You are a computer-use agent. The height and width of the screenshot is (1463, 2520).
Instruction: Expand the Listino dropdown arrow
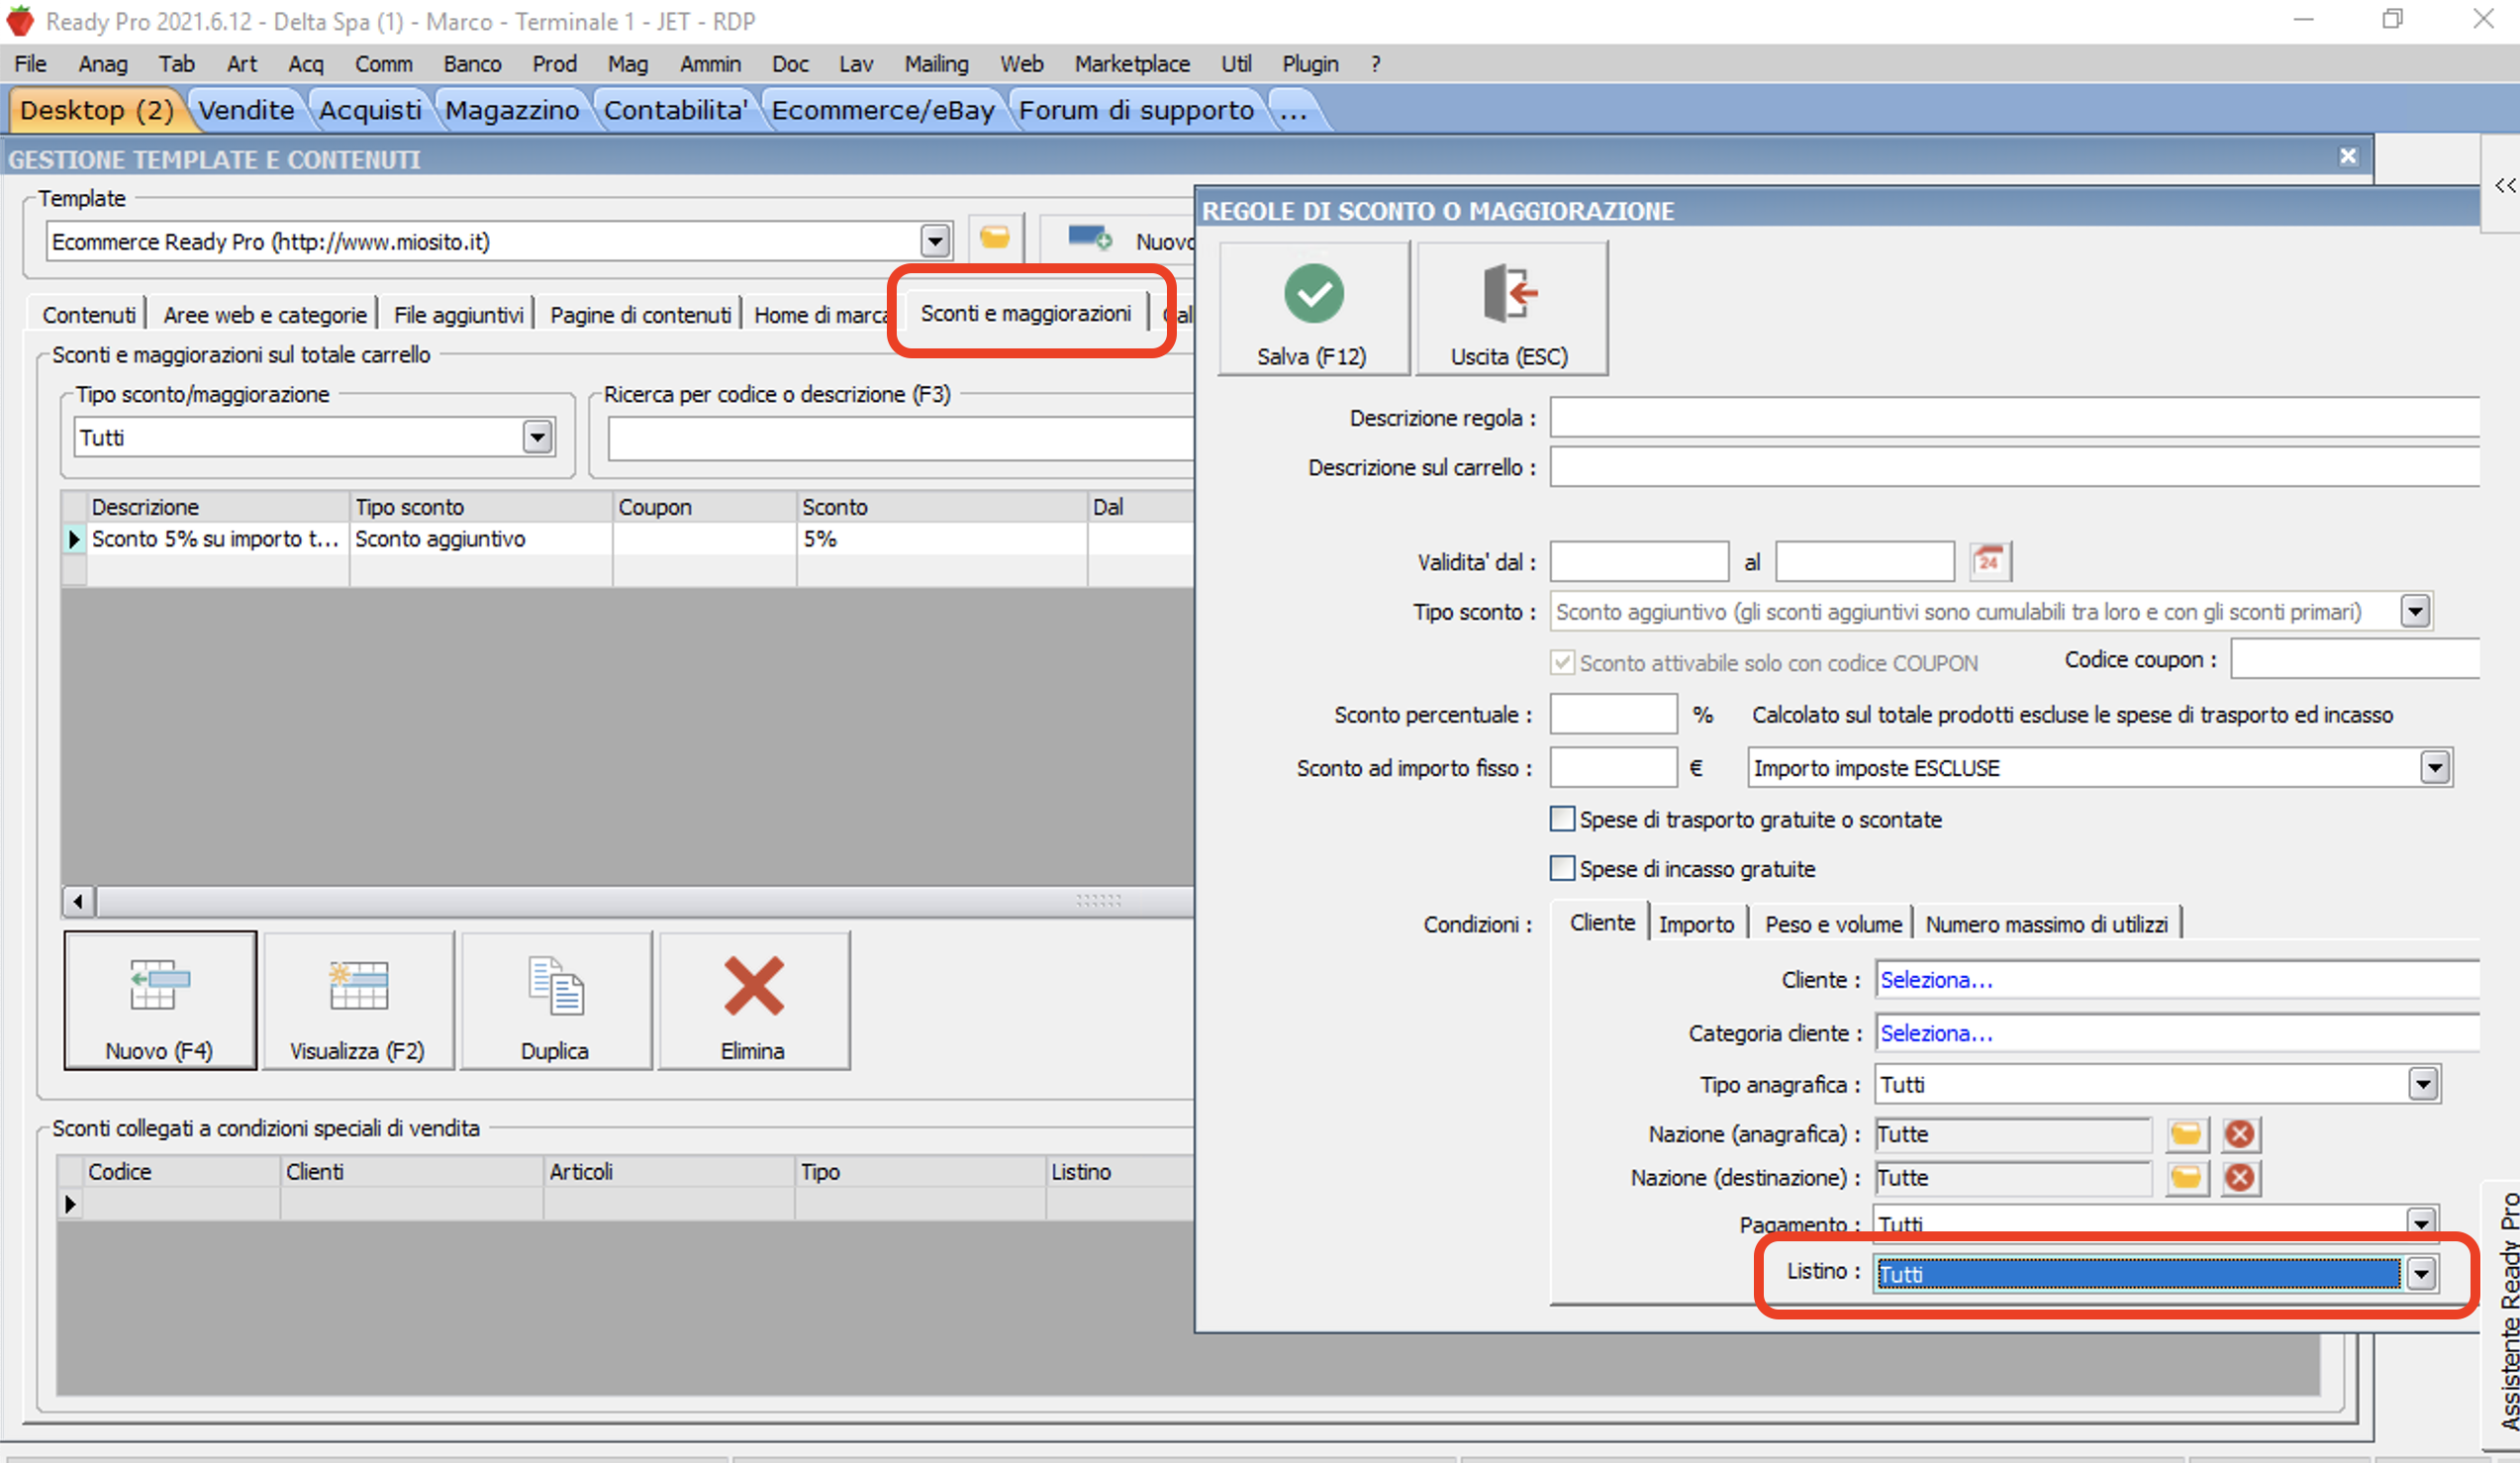(x=2421, y=1274)
